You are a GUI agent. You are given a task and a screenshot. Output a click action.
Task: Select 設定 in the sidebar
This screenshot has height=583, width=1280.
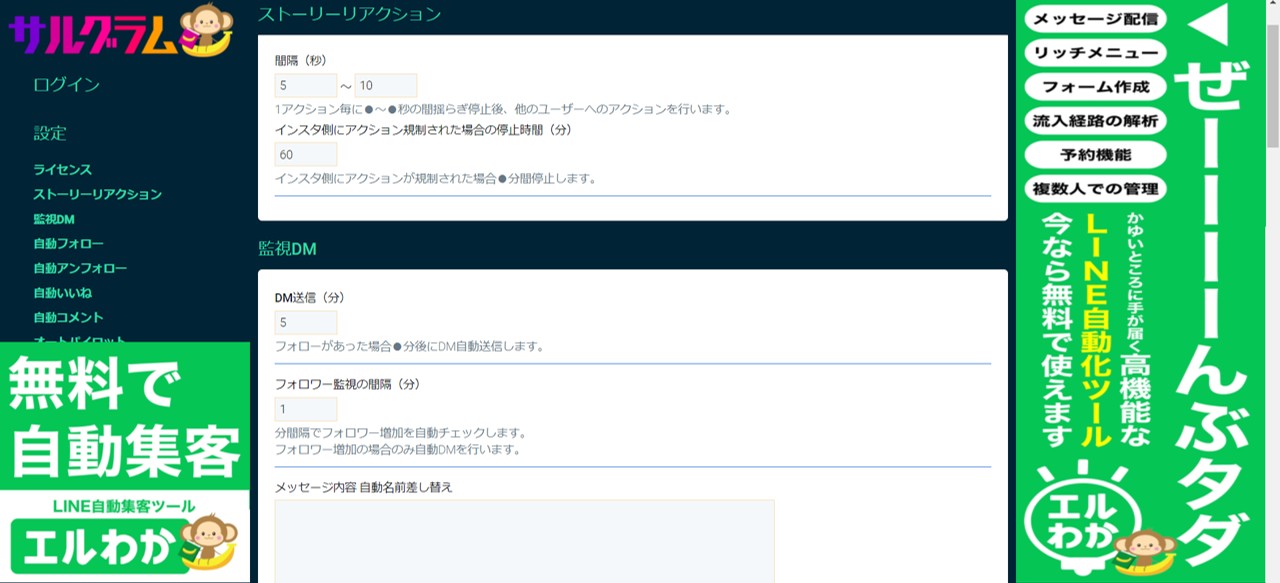click(x=50, y=133)
